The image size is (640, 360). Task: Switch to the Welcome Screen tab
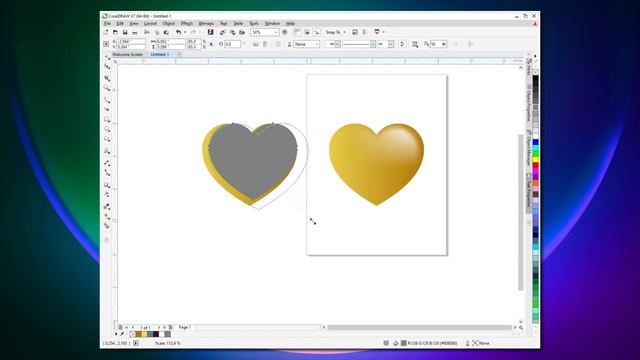pyautogui.click(x=127, y=54)
